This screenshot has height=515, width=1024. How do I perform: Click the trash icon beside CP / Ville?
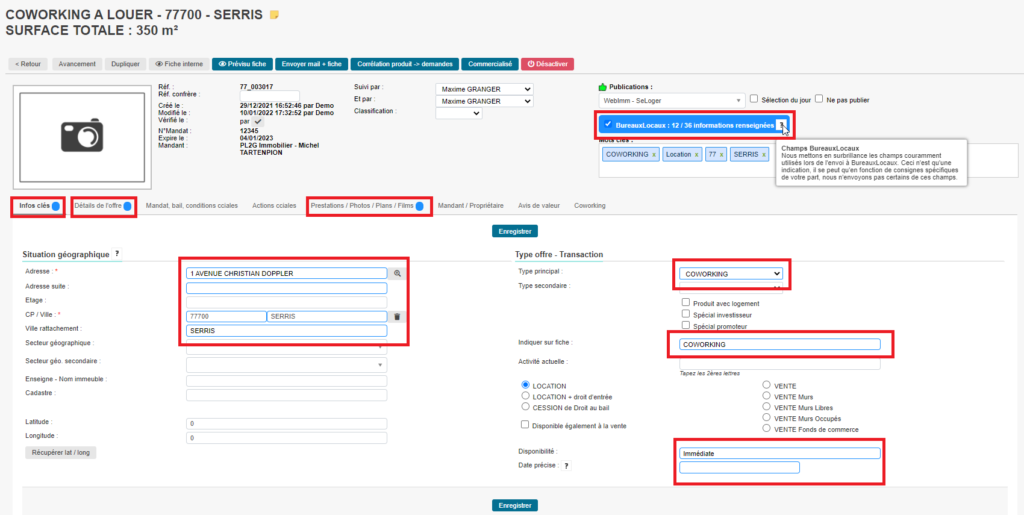396,316
